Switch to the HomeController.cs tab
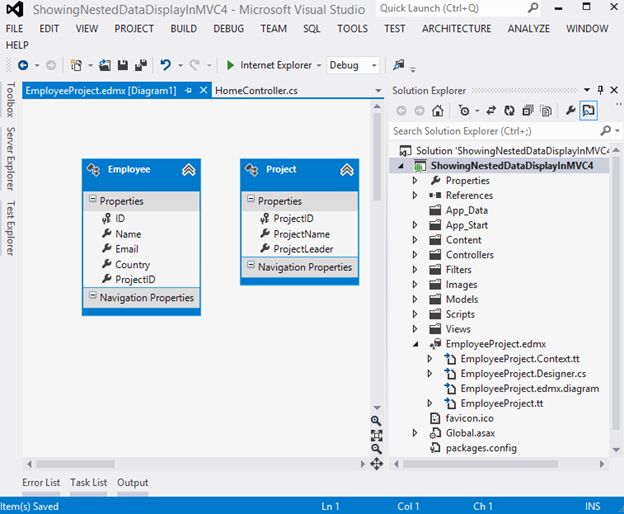 (256, 91)
